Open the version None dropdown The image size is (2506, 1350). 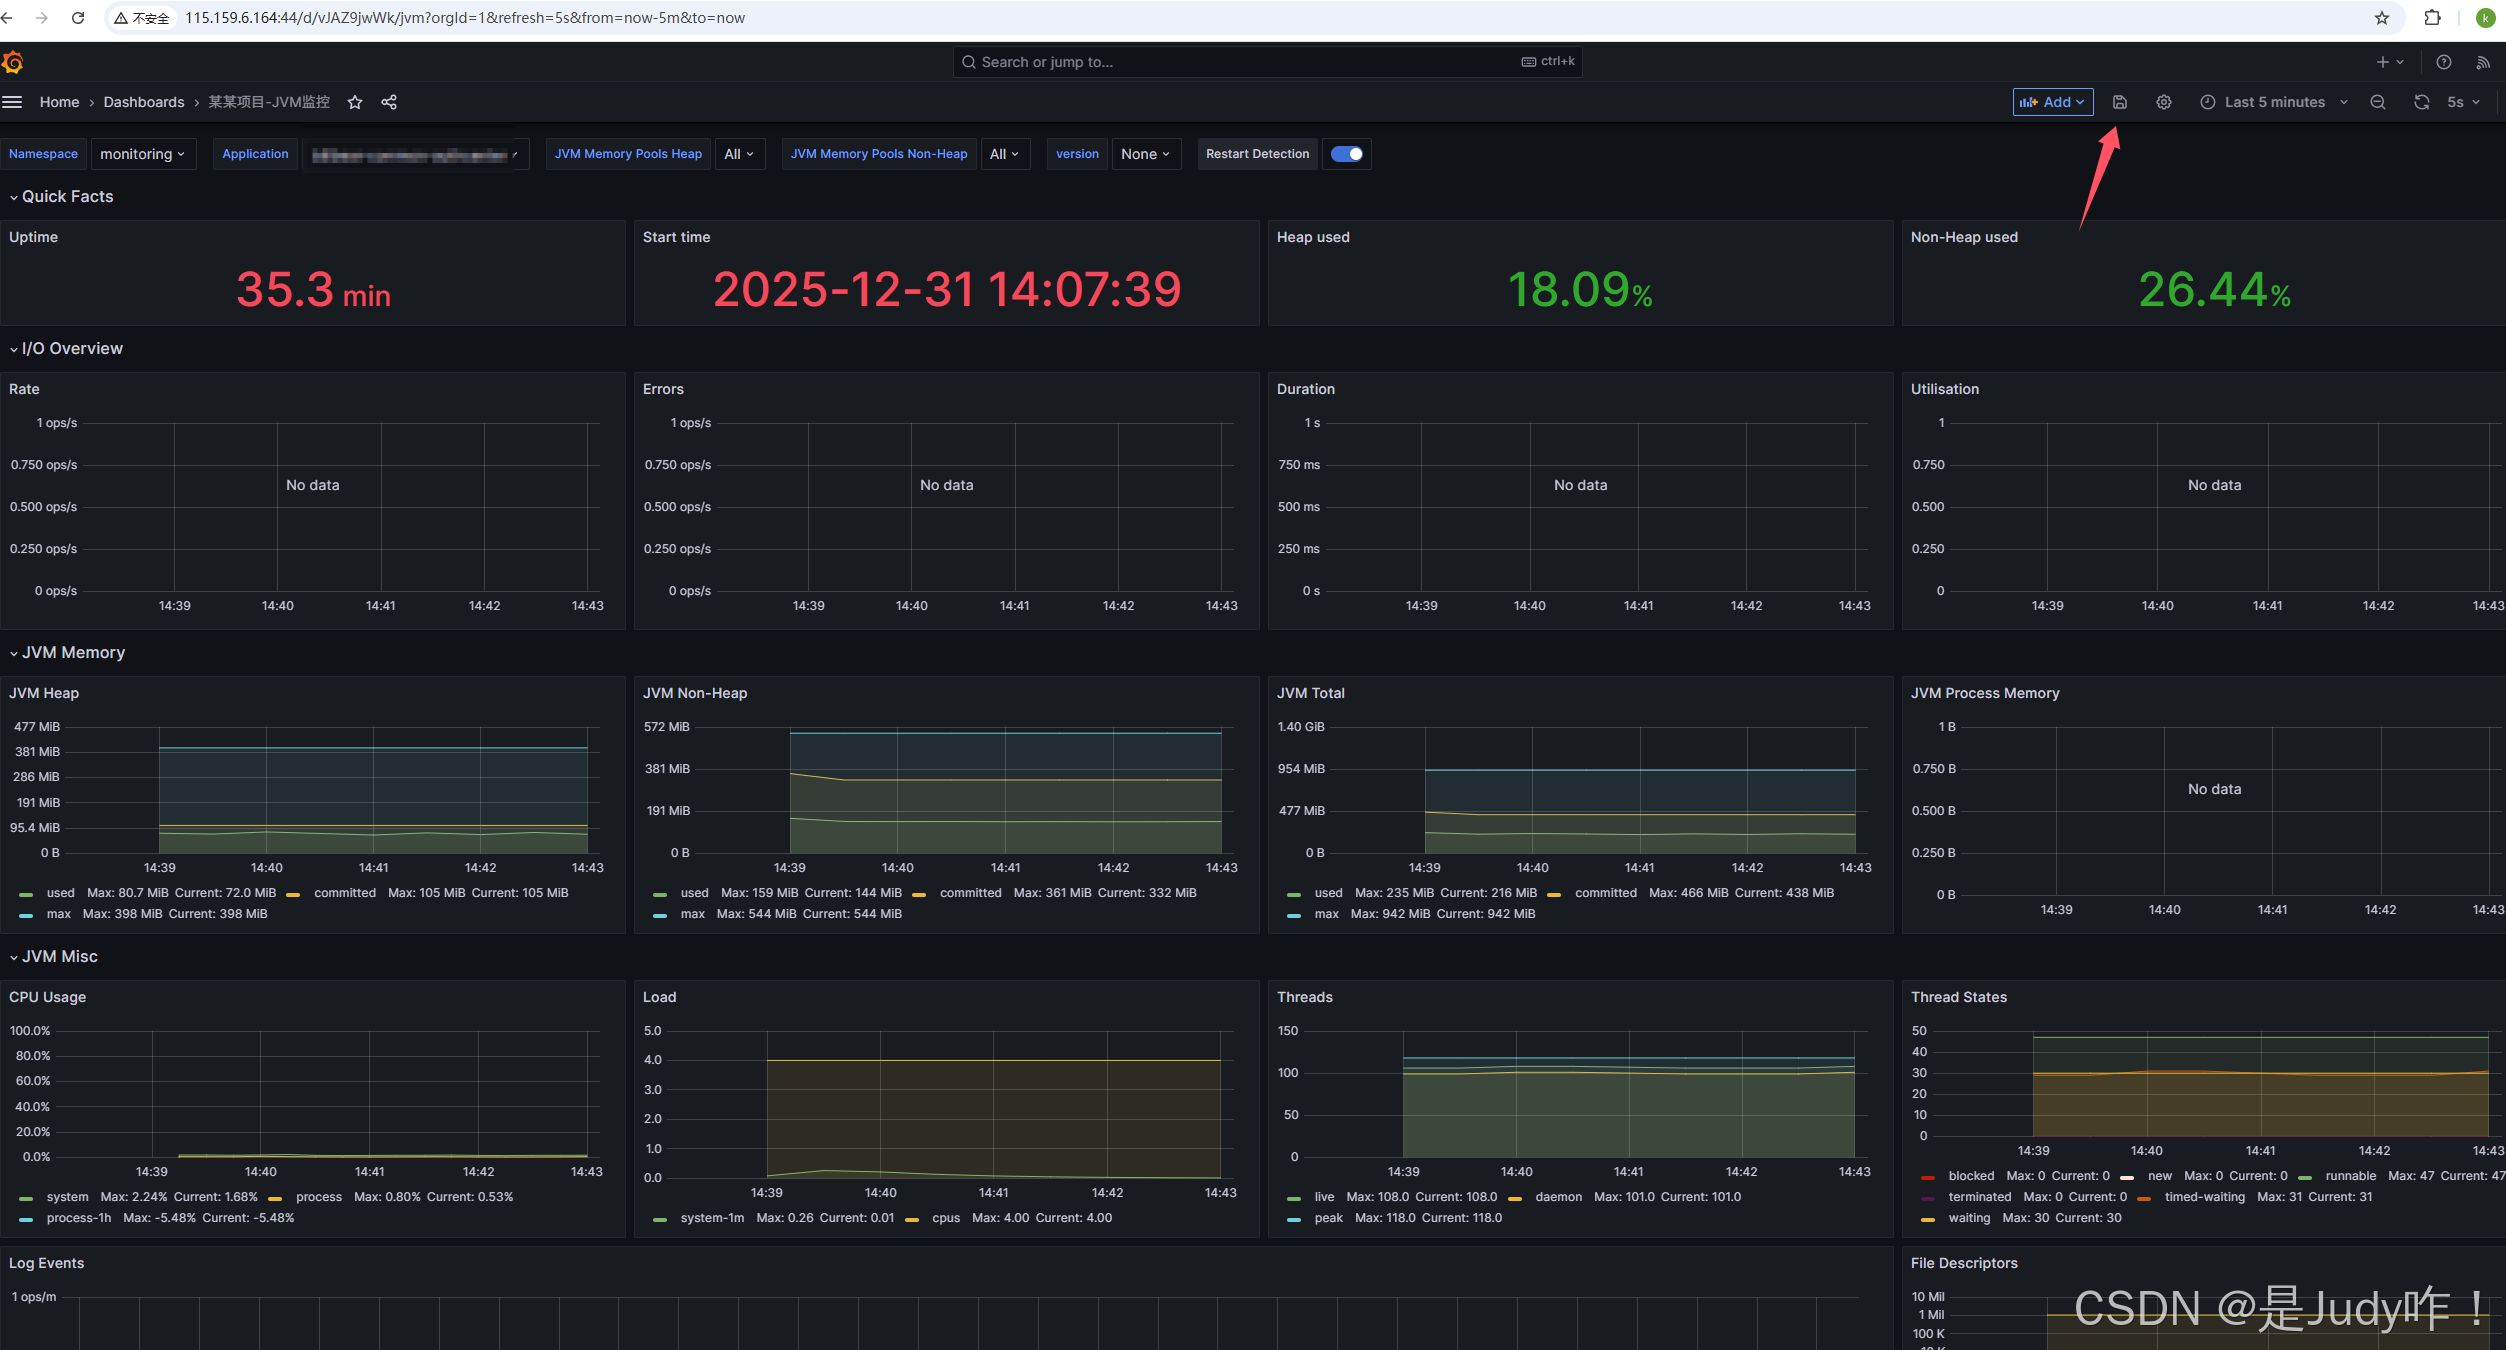1144,154
